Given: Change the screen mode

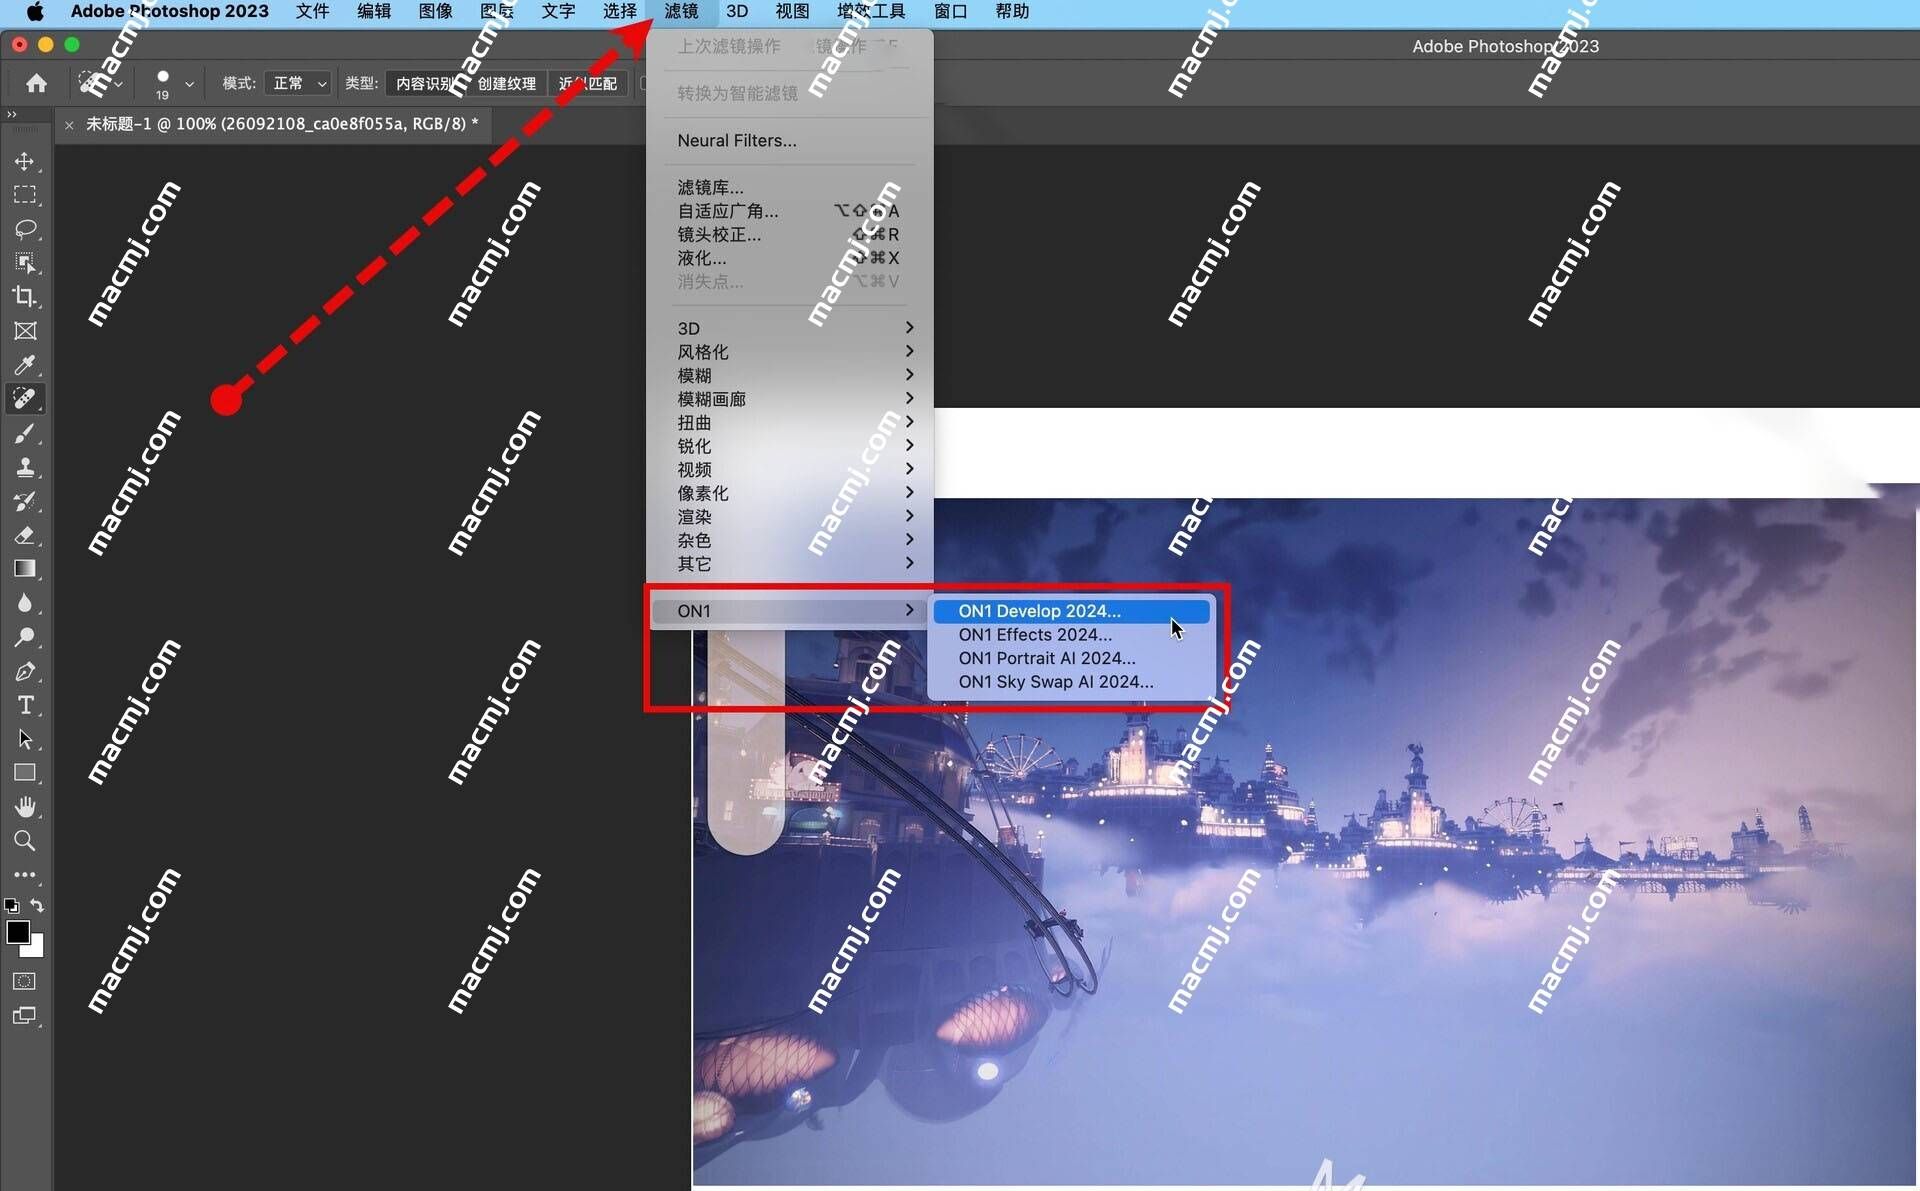Looking at the screenshot, I should tap(25, 1016).
